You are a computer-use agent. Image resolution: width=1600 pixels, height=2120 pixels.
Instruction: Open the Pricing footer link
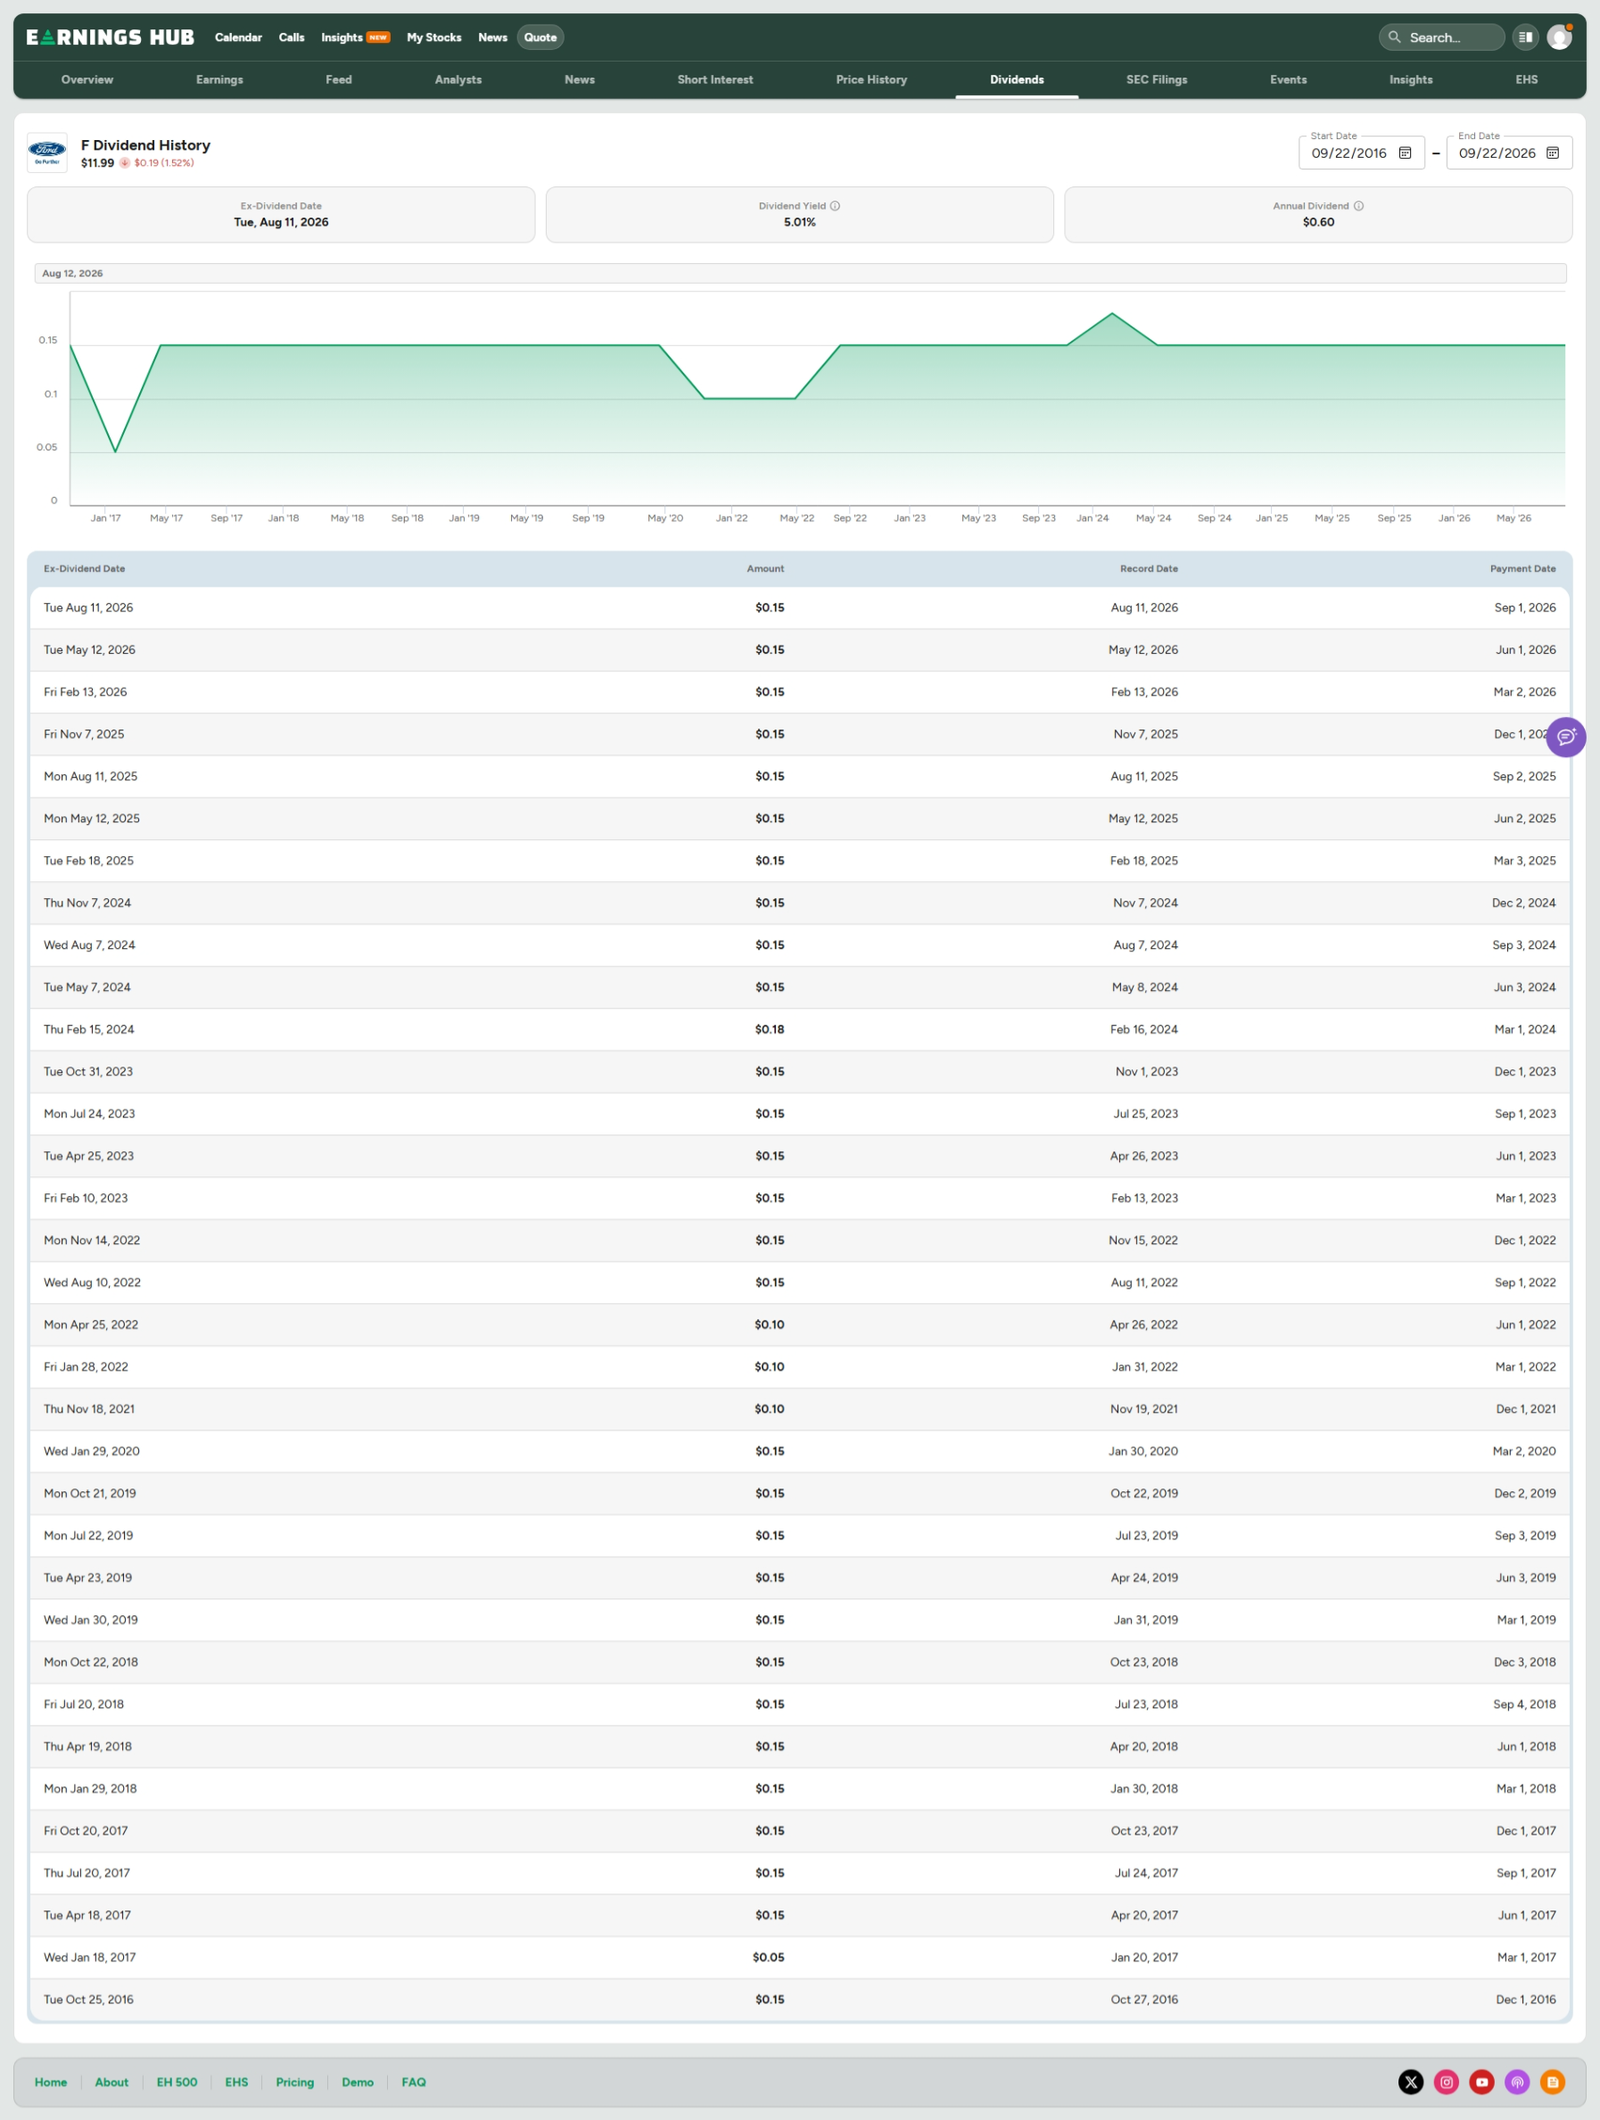tap(295, 2082)
